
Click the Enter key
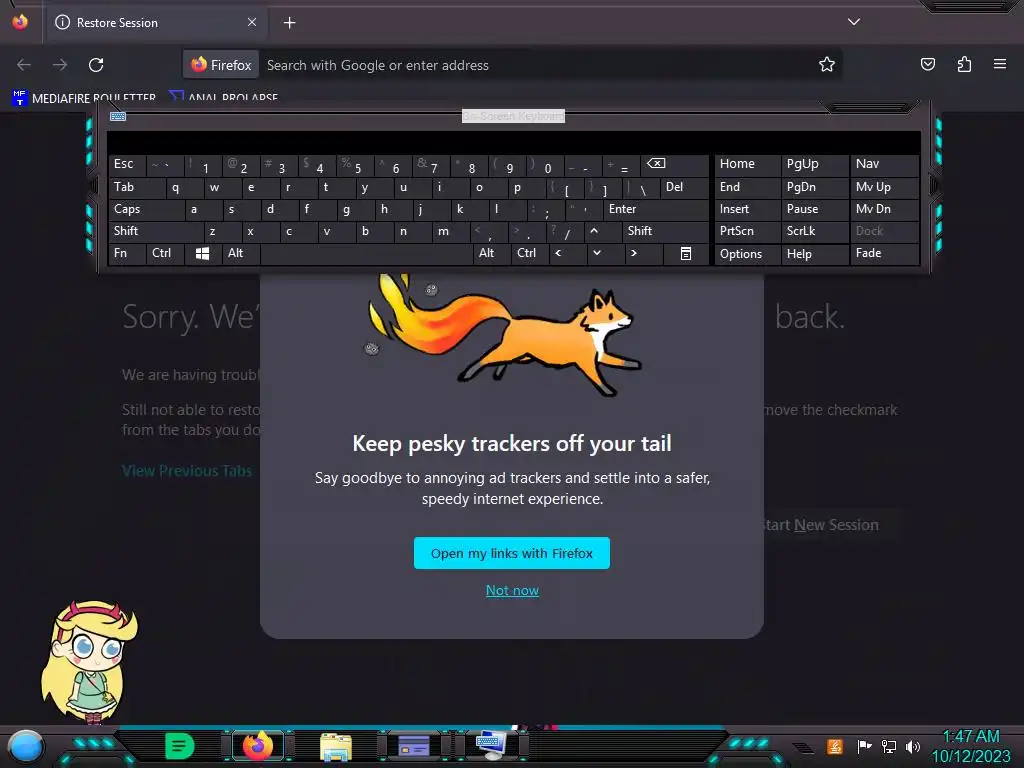click(656, 210)
